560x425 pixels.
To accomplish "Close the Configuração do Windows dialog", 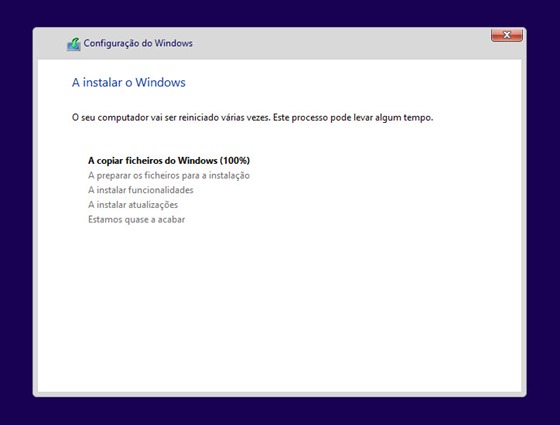I will (x=506, y=35).
